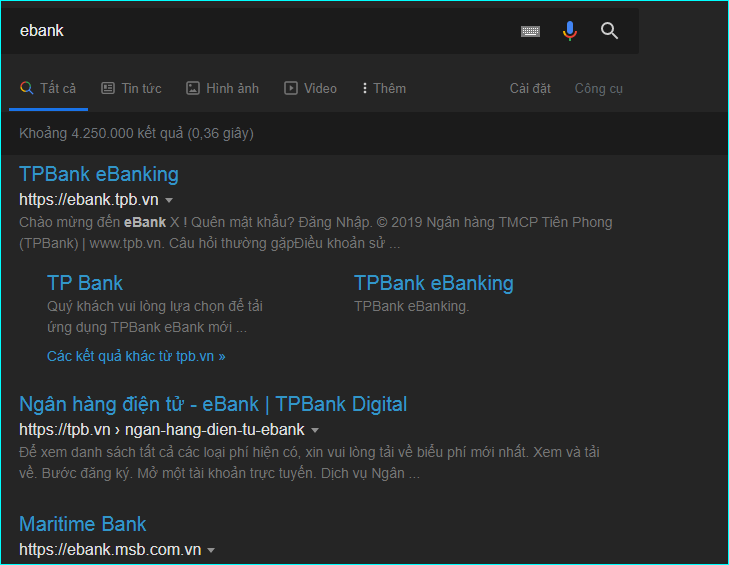Click the URL text 'https://ebank.msb.com.vn'
This screenshot has height=565, width=729.
[110, 550]
